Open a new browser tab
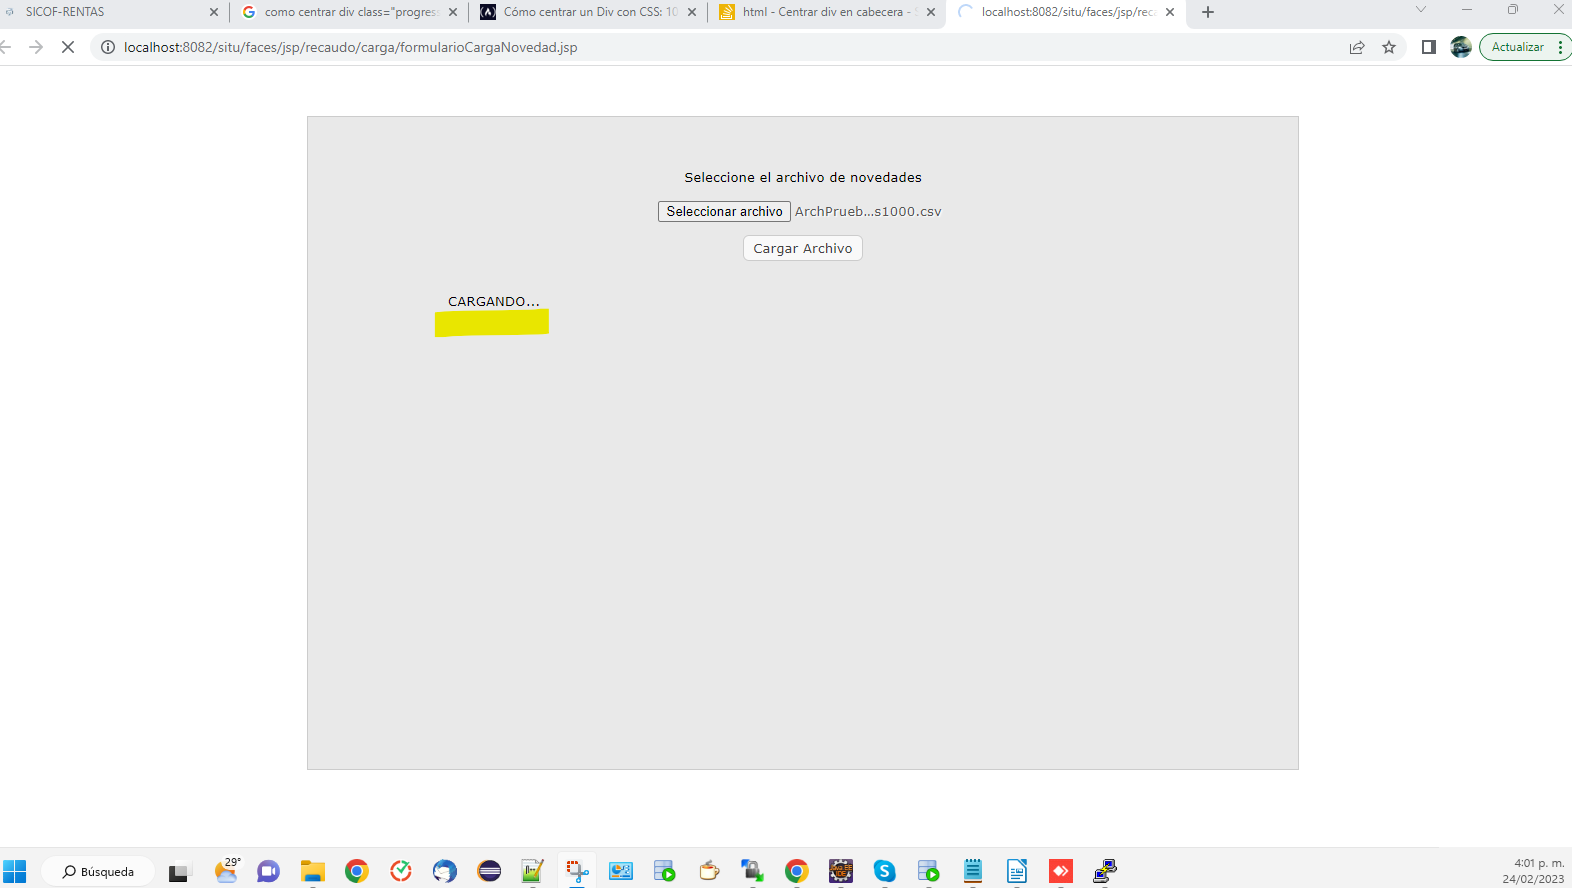1572x888 pixels. [1208, 12]
